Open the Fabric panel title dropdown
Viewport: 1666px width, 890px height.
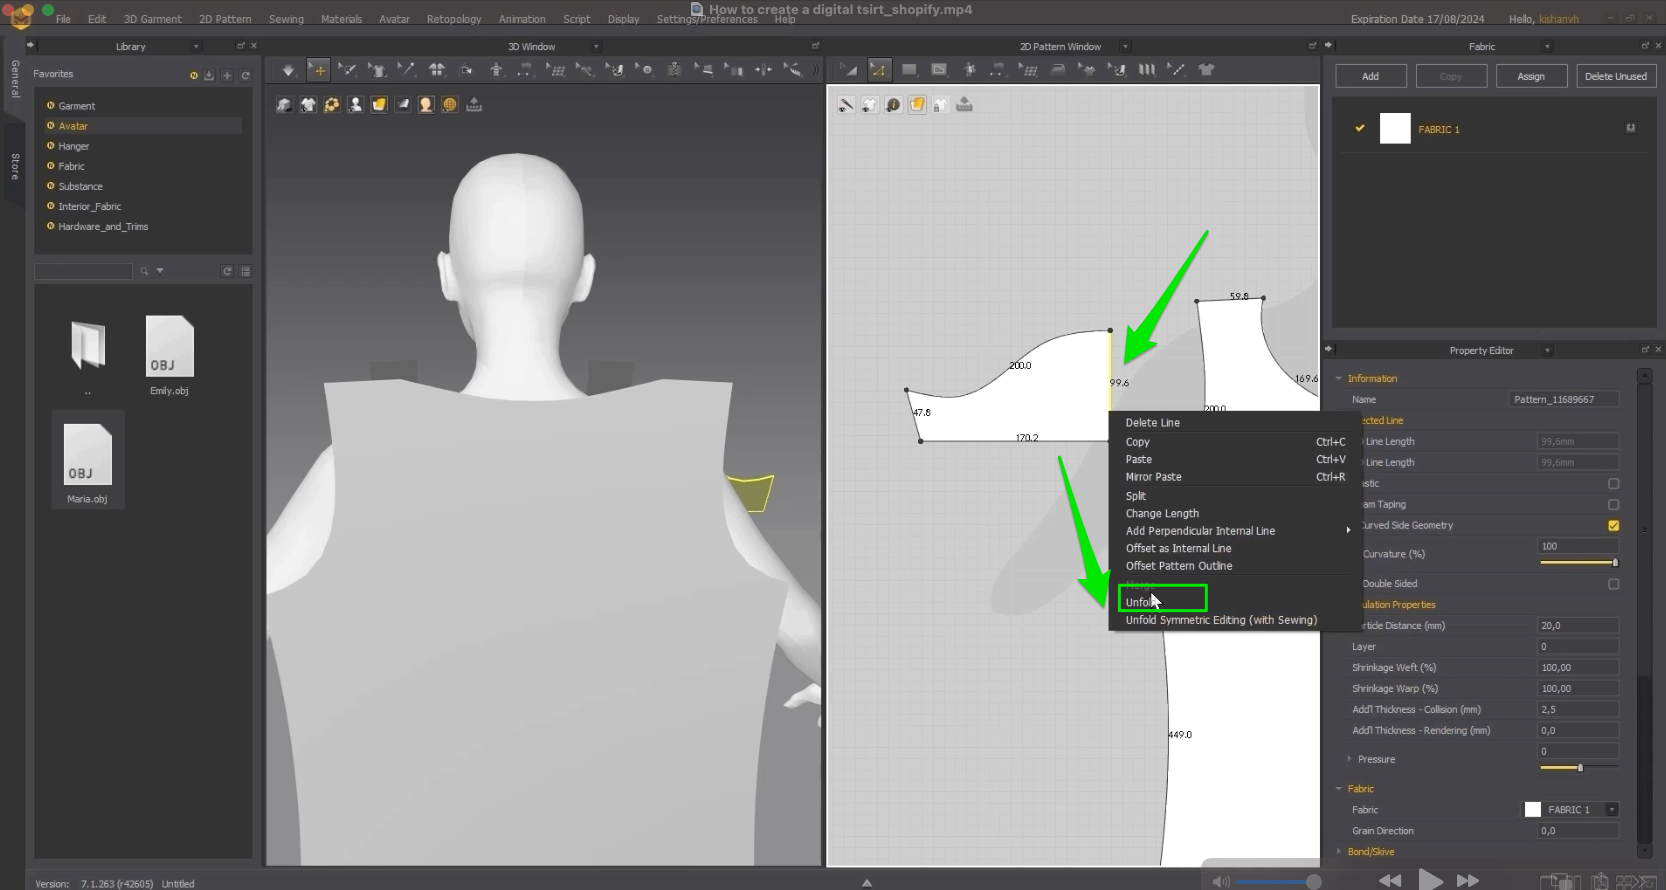click(1547, 47)
